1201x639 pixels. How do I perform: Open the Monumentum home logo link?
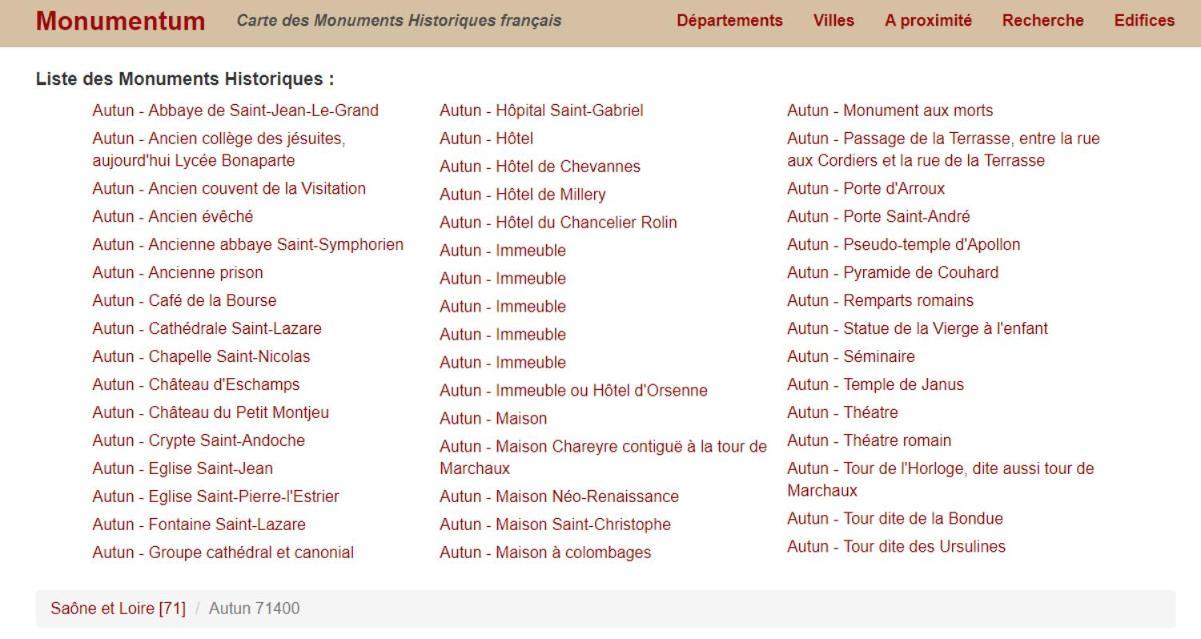point(120,21)
